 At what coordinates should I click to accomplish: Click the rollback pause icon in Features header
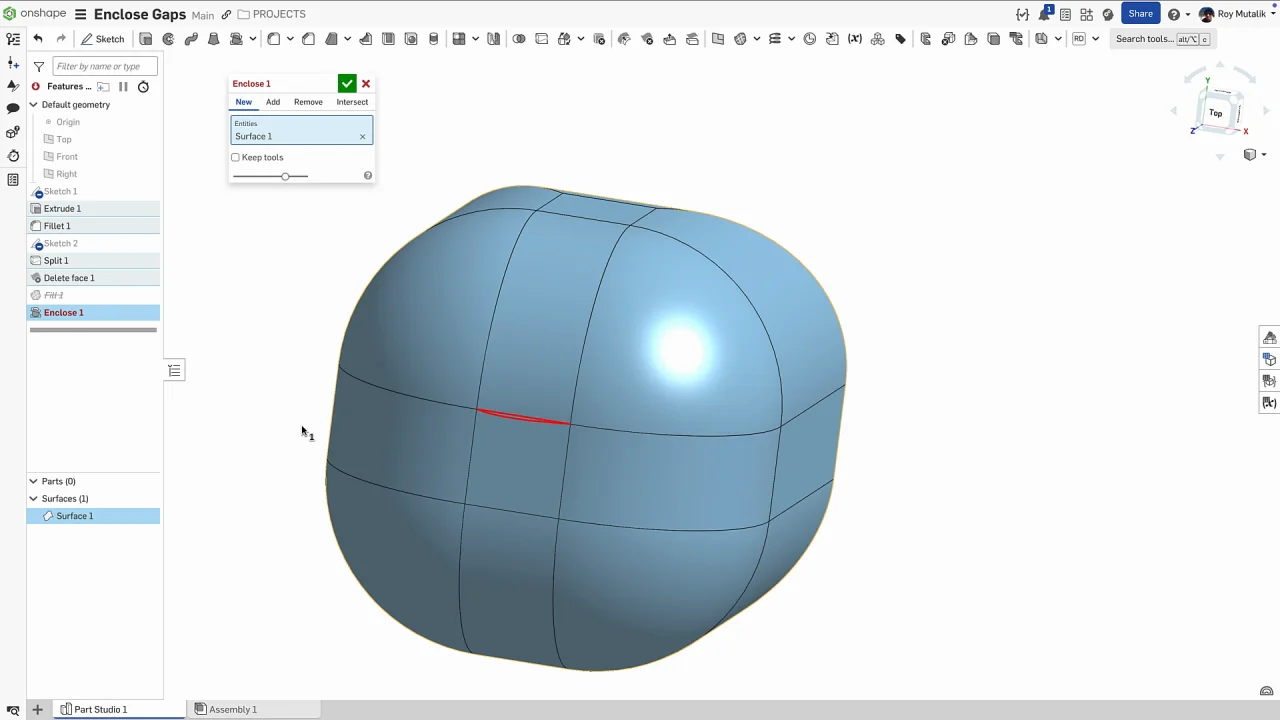click(123, 87)
